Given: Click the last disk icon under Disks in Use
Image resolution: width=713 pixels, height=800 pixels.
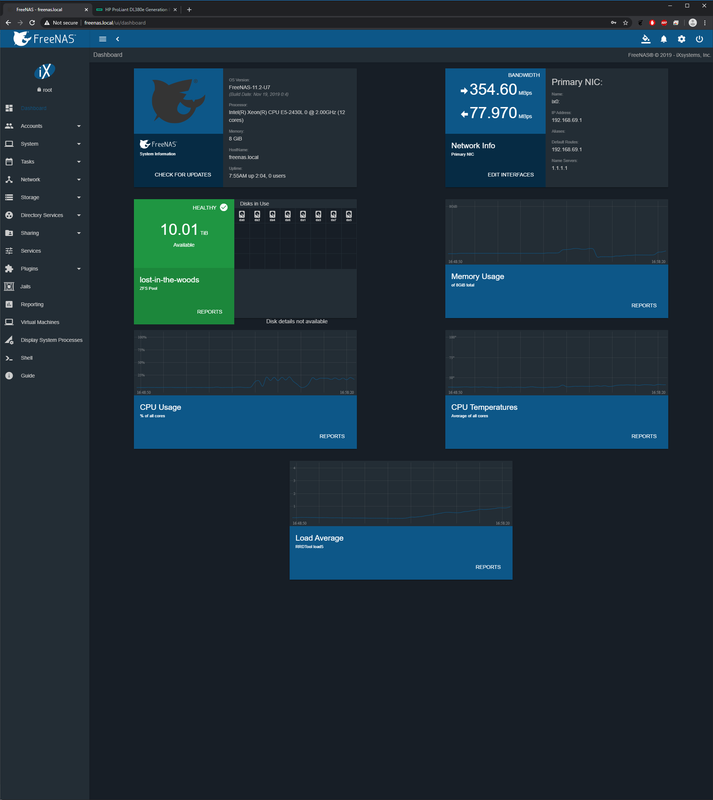Looking at the screenshot, I should [x=349, y=215].
